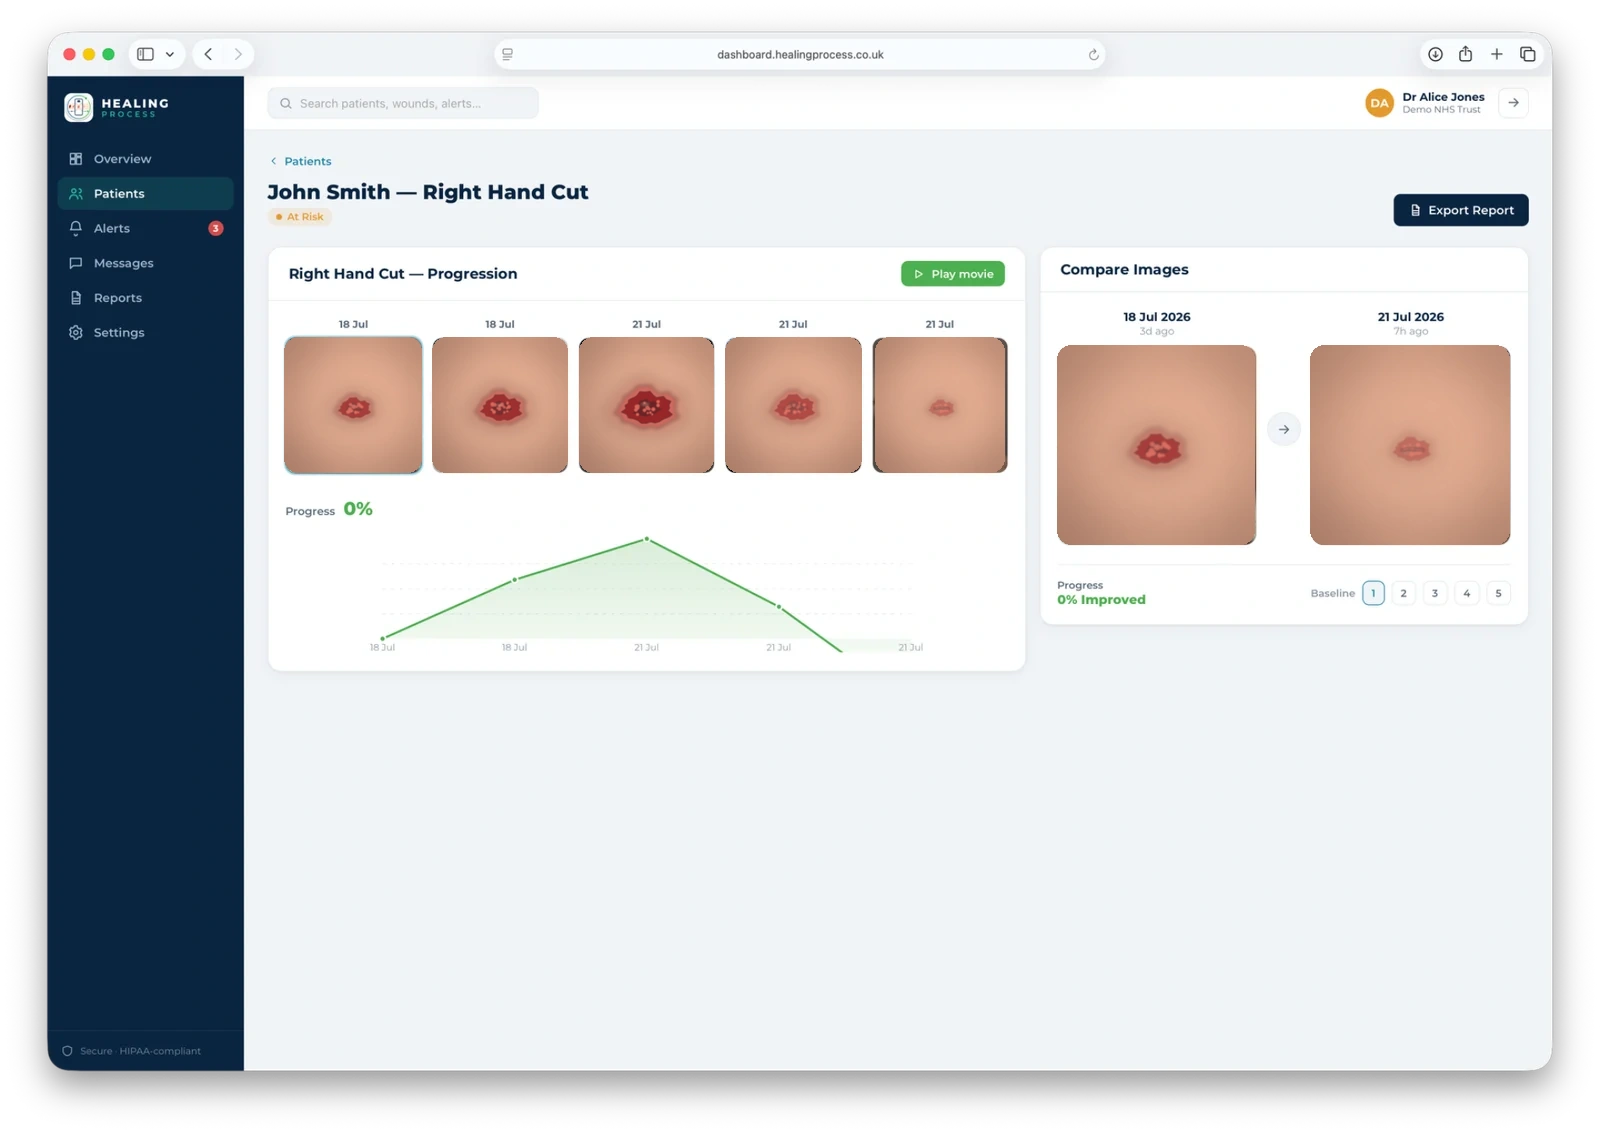This screenshot has height=1133, width=1600.
Task: Click the page reader icon in address bar
Action: (x=508, y=54)
